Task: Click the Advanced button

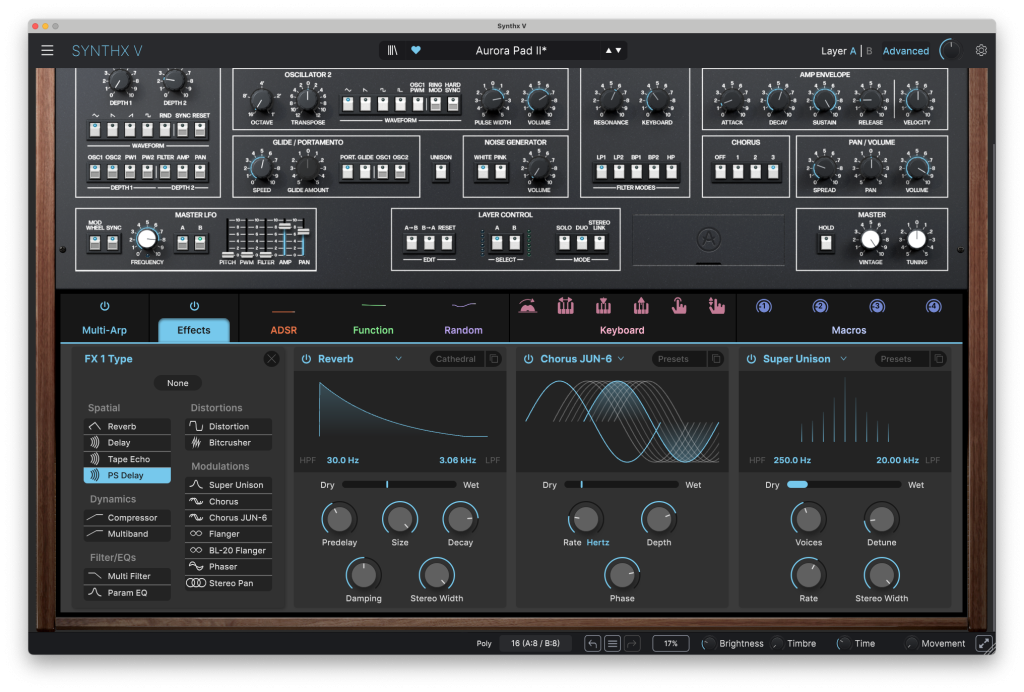Action: [x=906, y=51]
